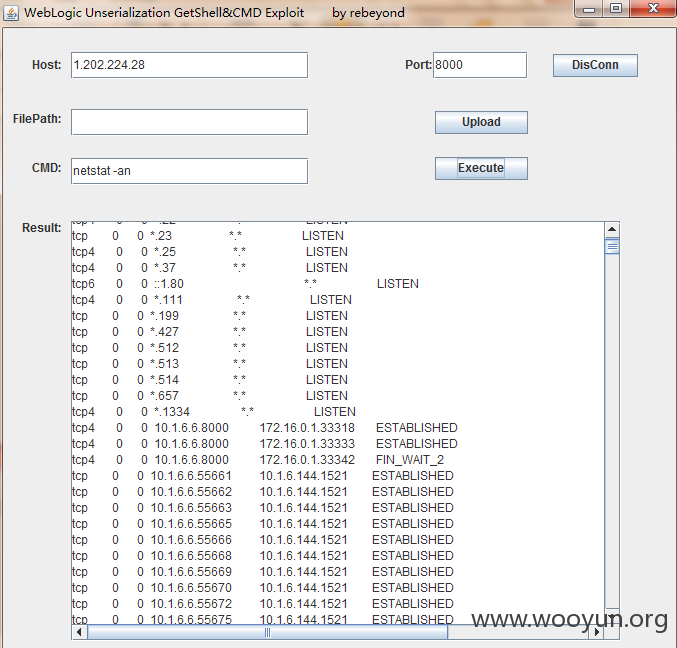Click the Java app icon in title bar
The image size is (677, 648).
11,13
